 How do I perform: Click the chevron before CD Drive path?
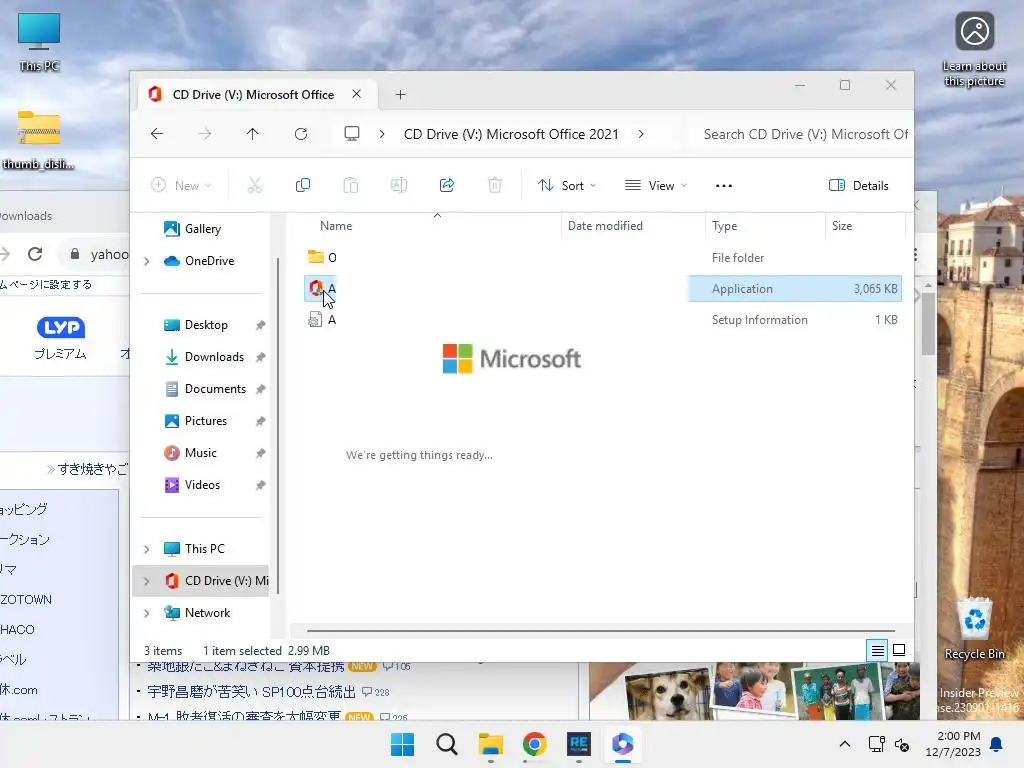(382, 134)
